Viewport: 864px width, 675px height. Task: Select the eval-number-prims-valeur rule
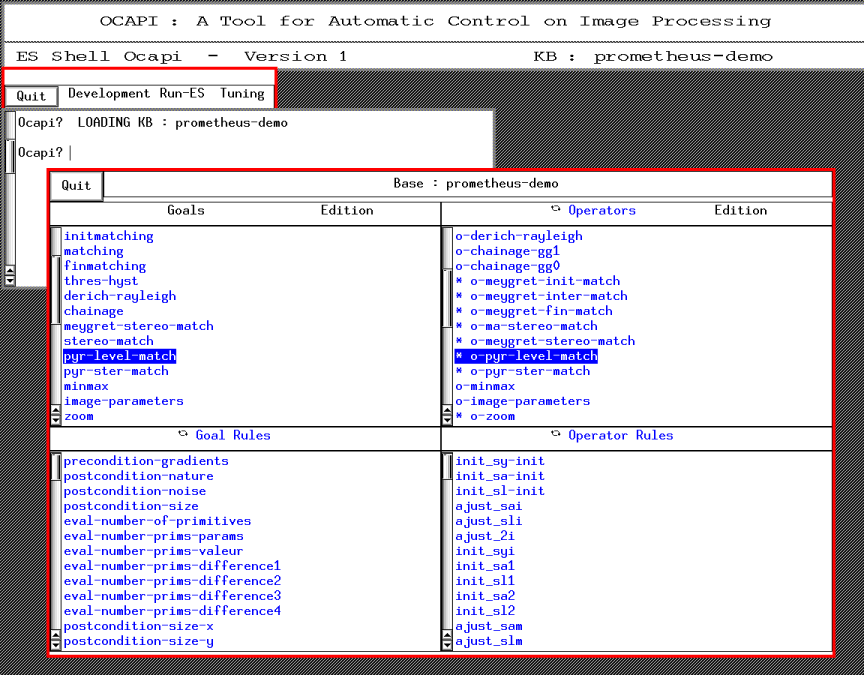pos(153,551)
